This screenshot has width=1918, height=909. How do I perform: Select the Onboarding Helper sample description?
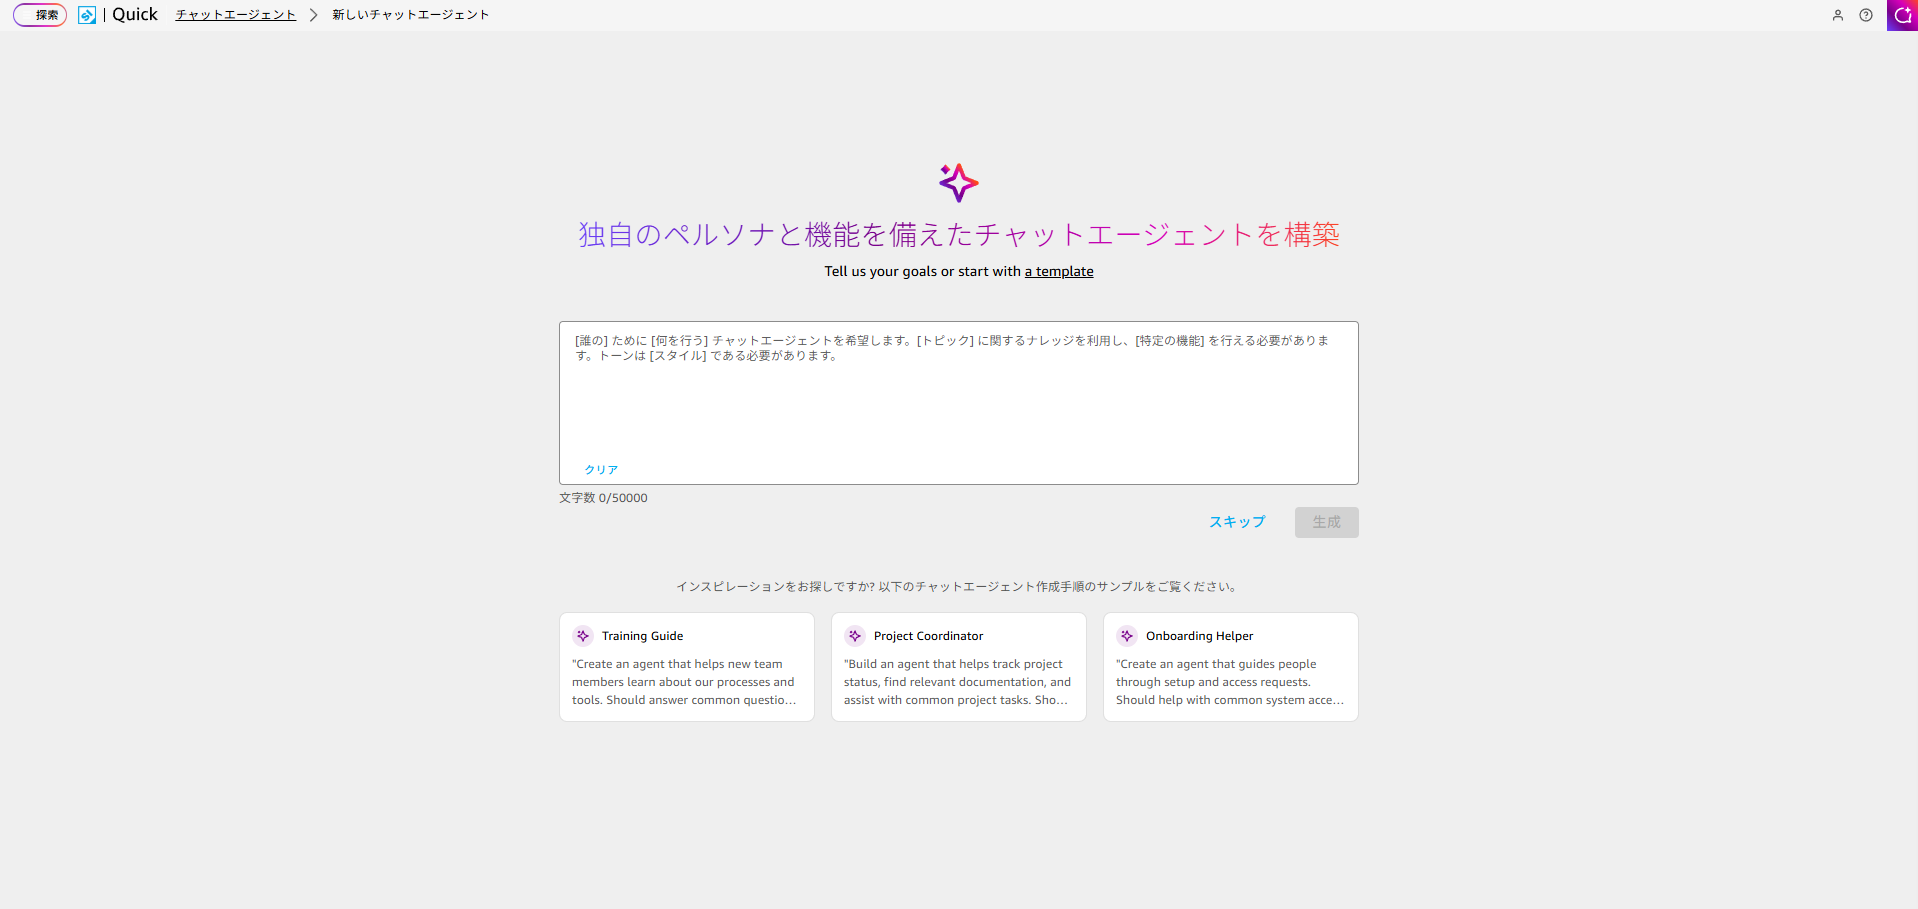point(1229,682)
